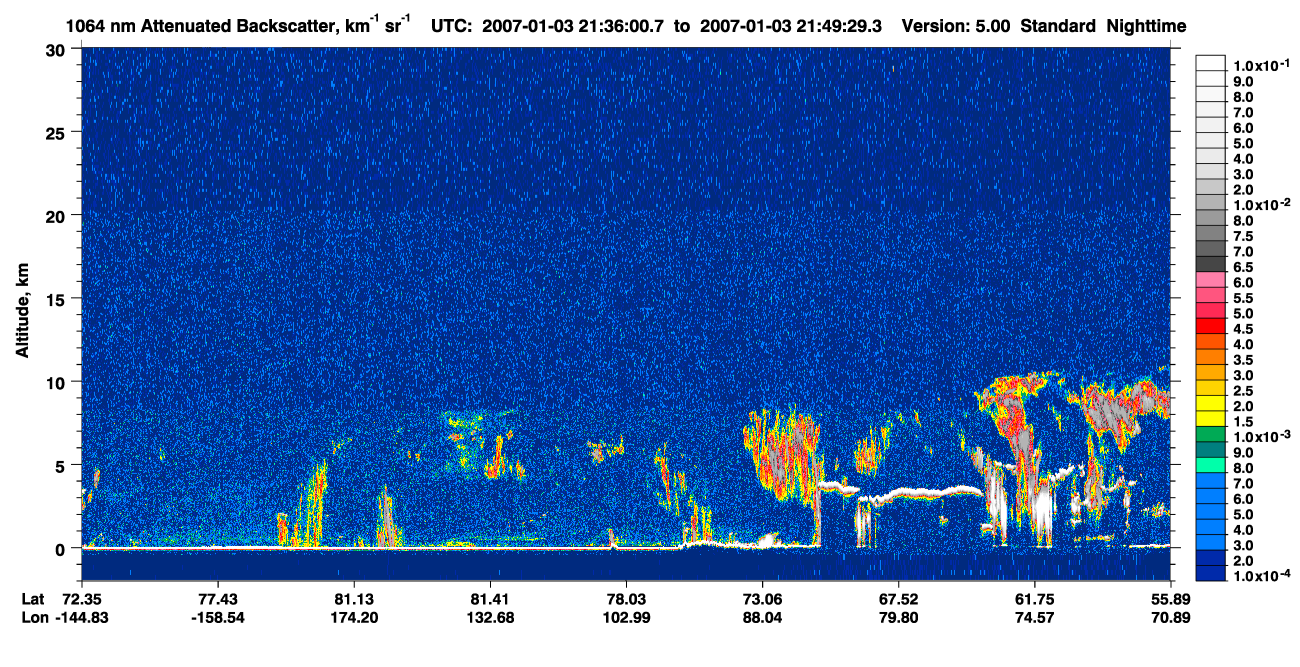Click the colorbar label 1.5
The height and width of the screenshot is (667, 1300).
pyautogui.click(x=1243, y=421)
